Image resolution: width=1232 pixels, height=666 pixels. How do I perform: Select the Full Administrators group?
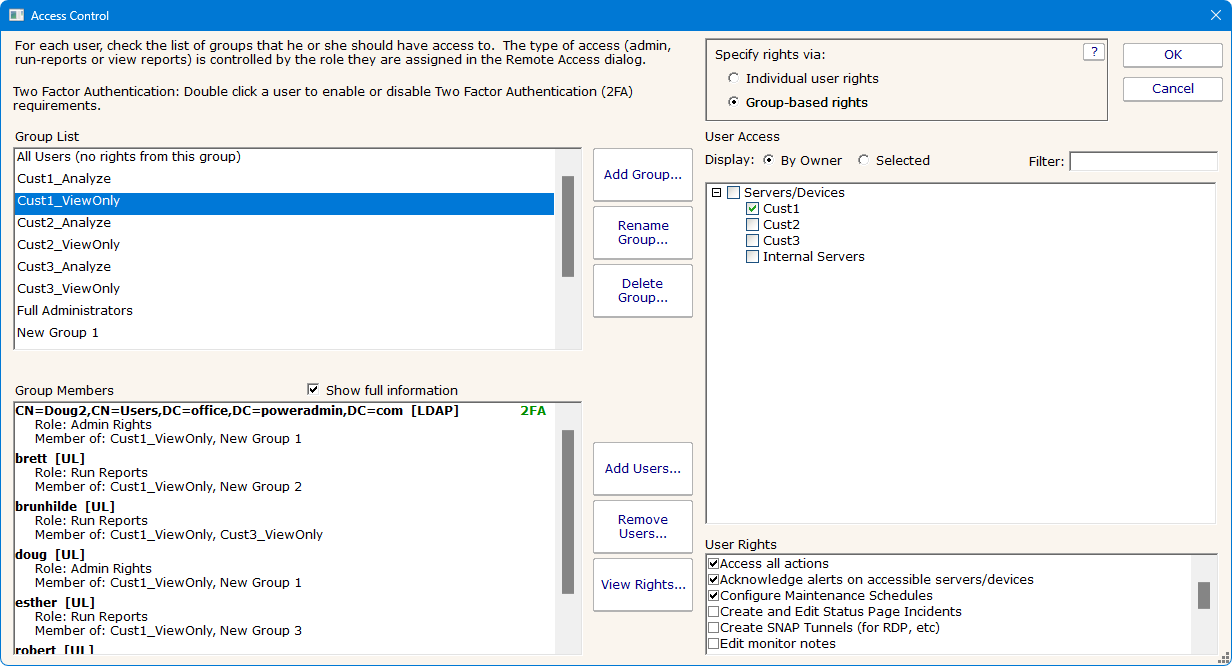click(74, 310)
